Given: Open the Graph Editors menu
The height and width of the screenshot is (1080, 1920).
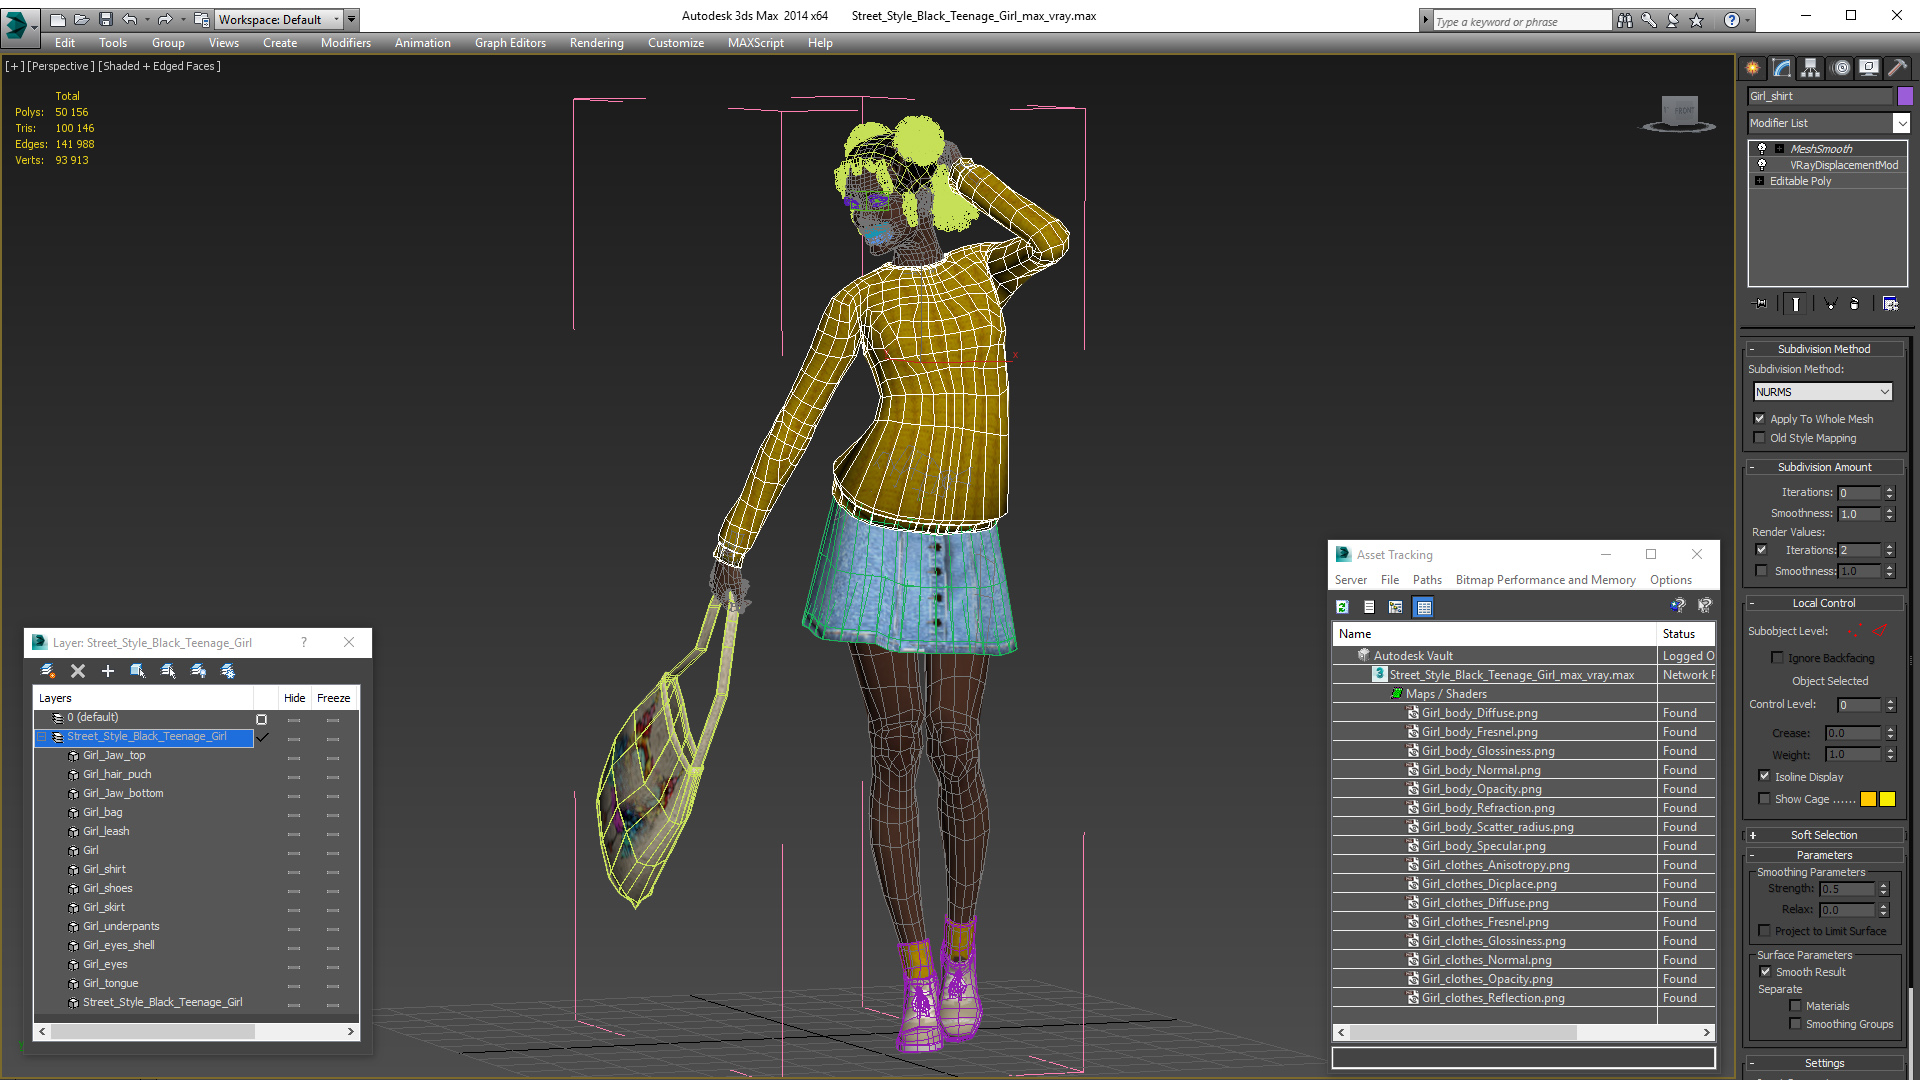Looking at the screenshot, I should (x=510, y=43).
